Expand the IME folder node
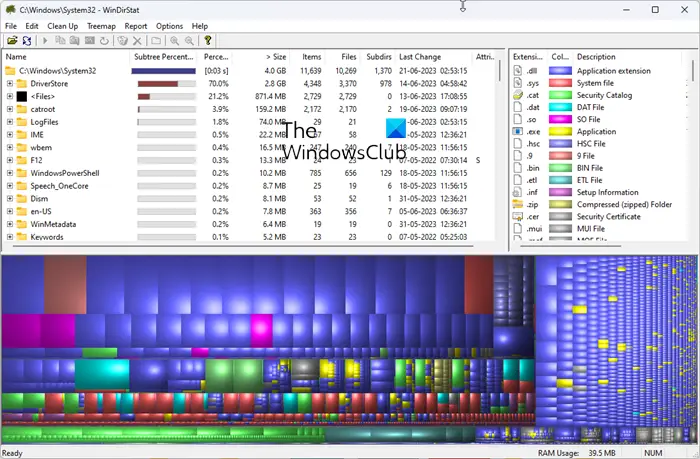Image resolution: width=700 pixels, height=459 pixels. [x=9, y=134]
